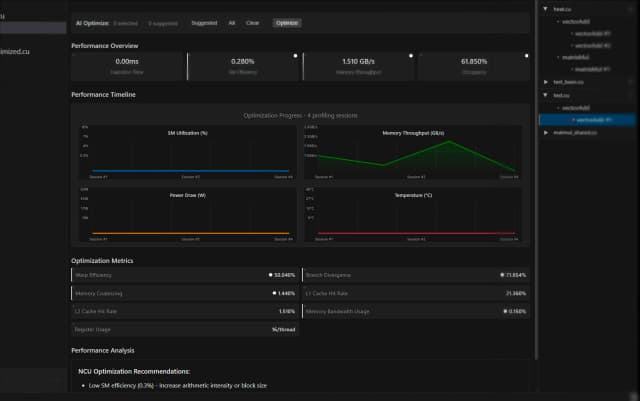This screenshot has width=640, height=401.
Task: Select the Memory Bandwidth Usage metric dot
Action: [502, 311]
